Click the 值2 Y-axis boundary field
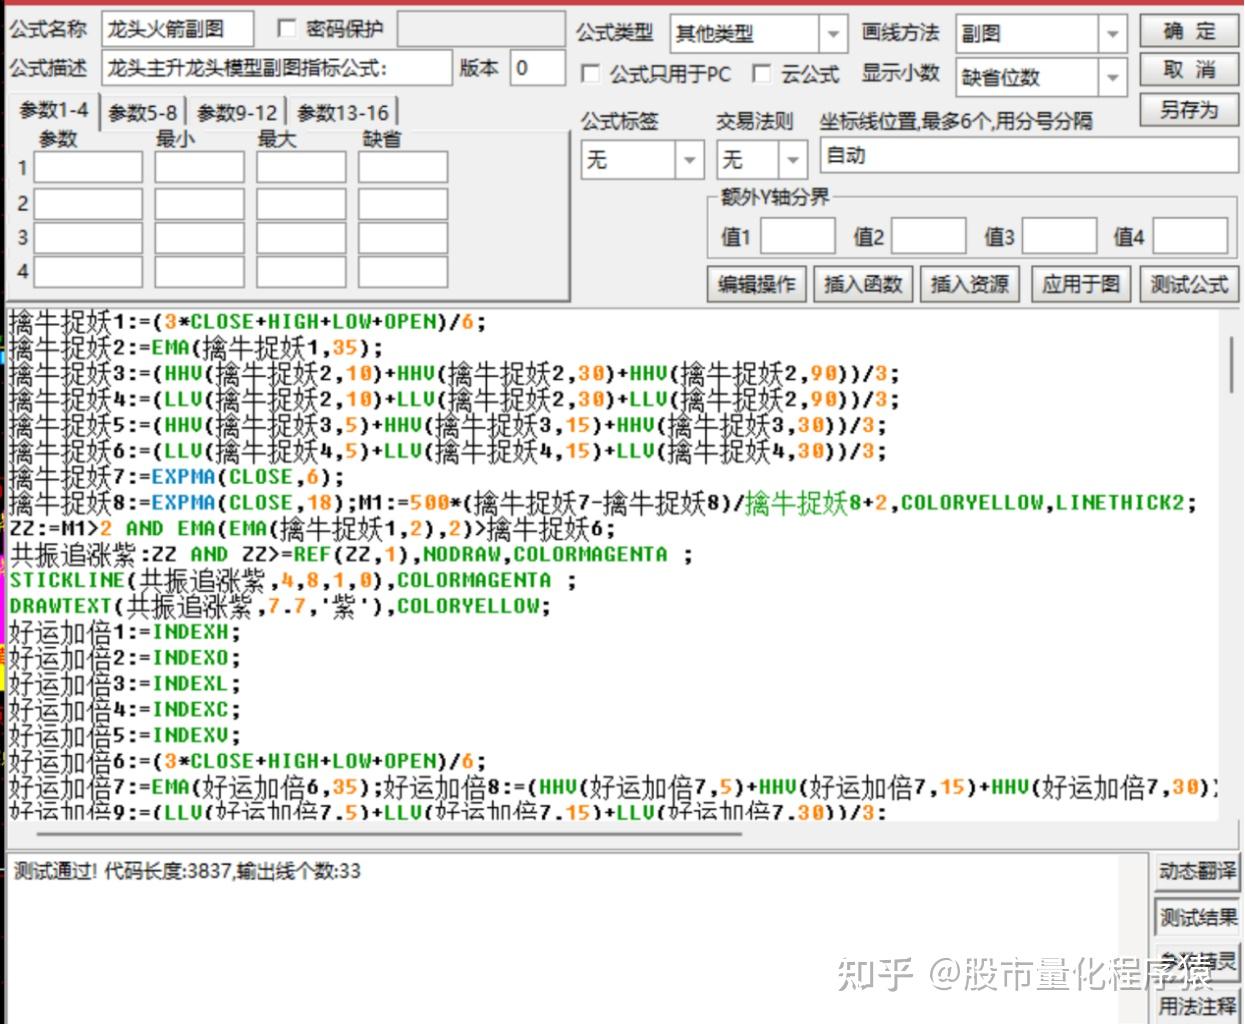This screenshot has width=1245, height=1024. [929, 236]
